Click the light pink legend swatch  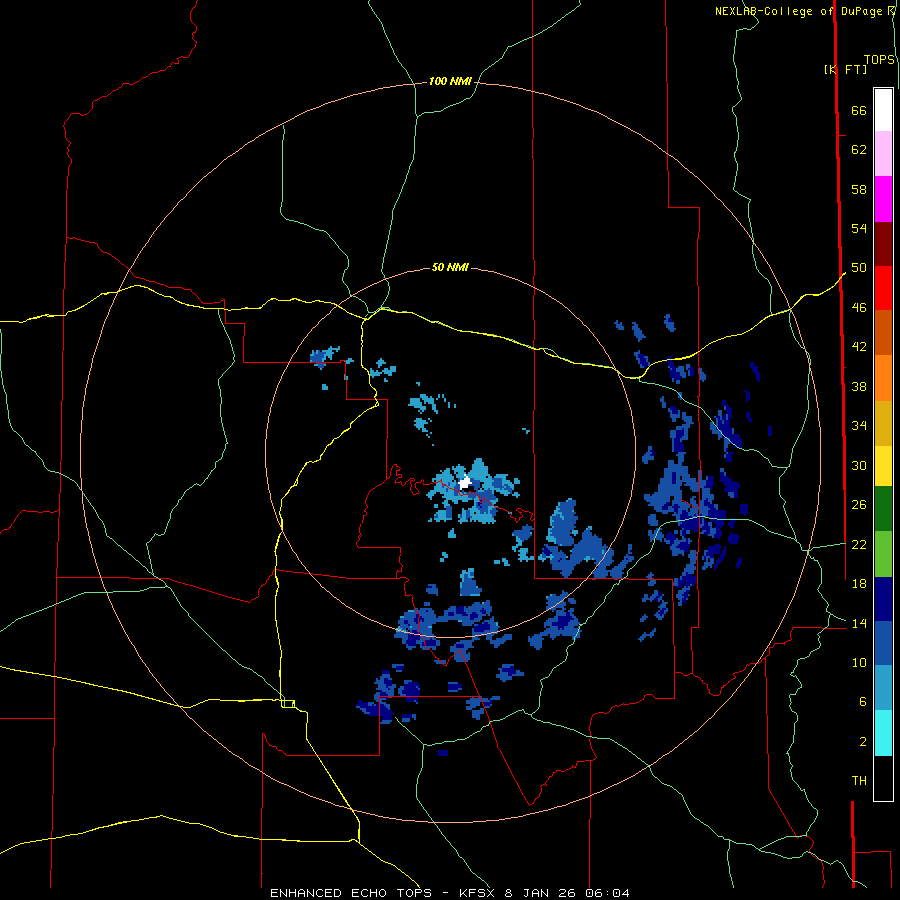click(x=883, y=154)
